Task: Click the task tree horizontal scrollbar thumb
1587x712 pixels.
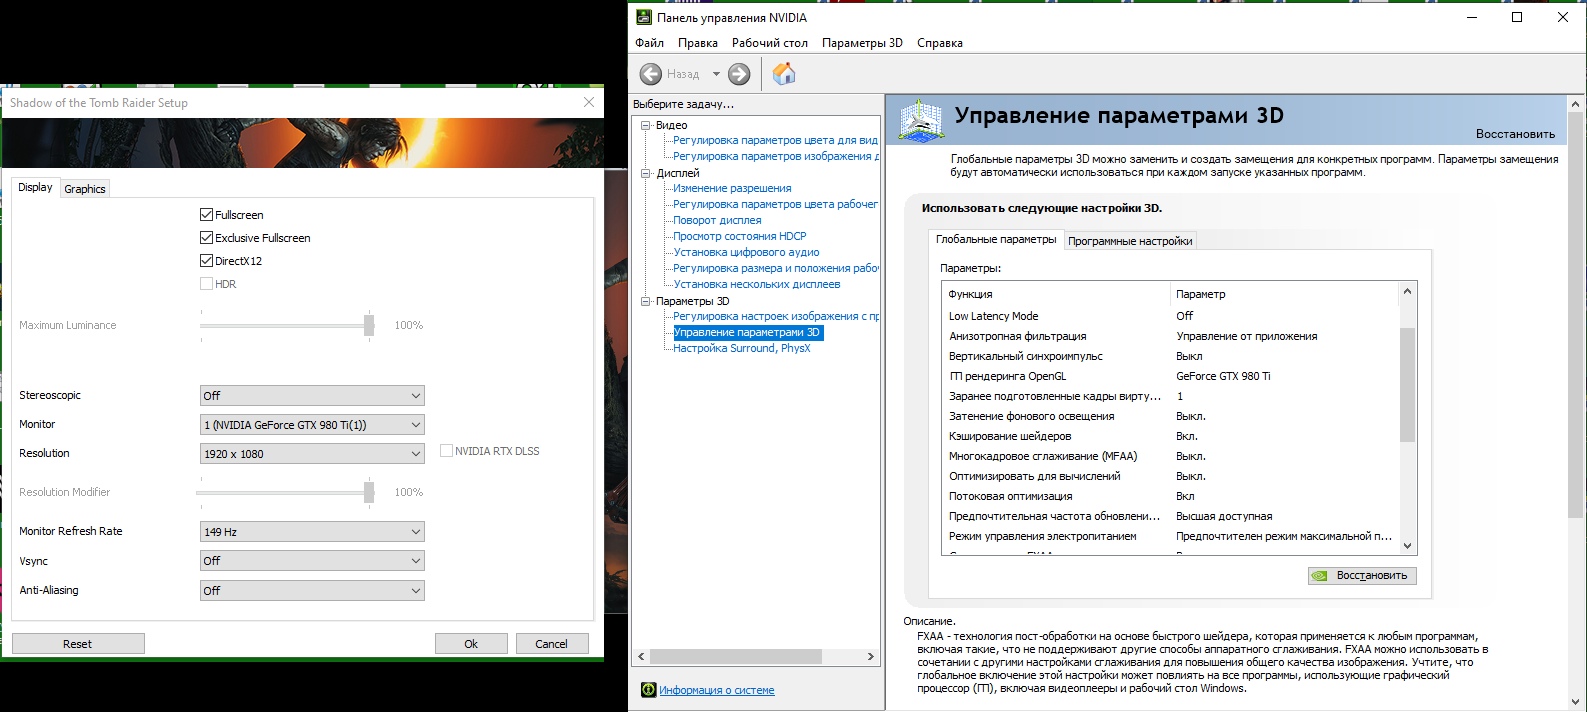Action: (x=735, y=657)
